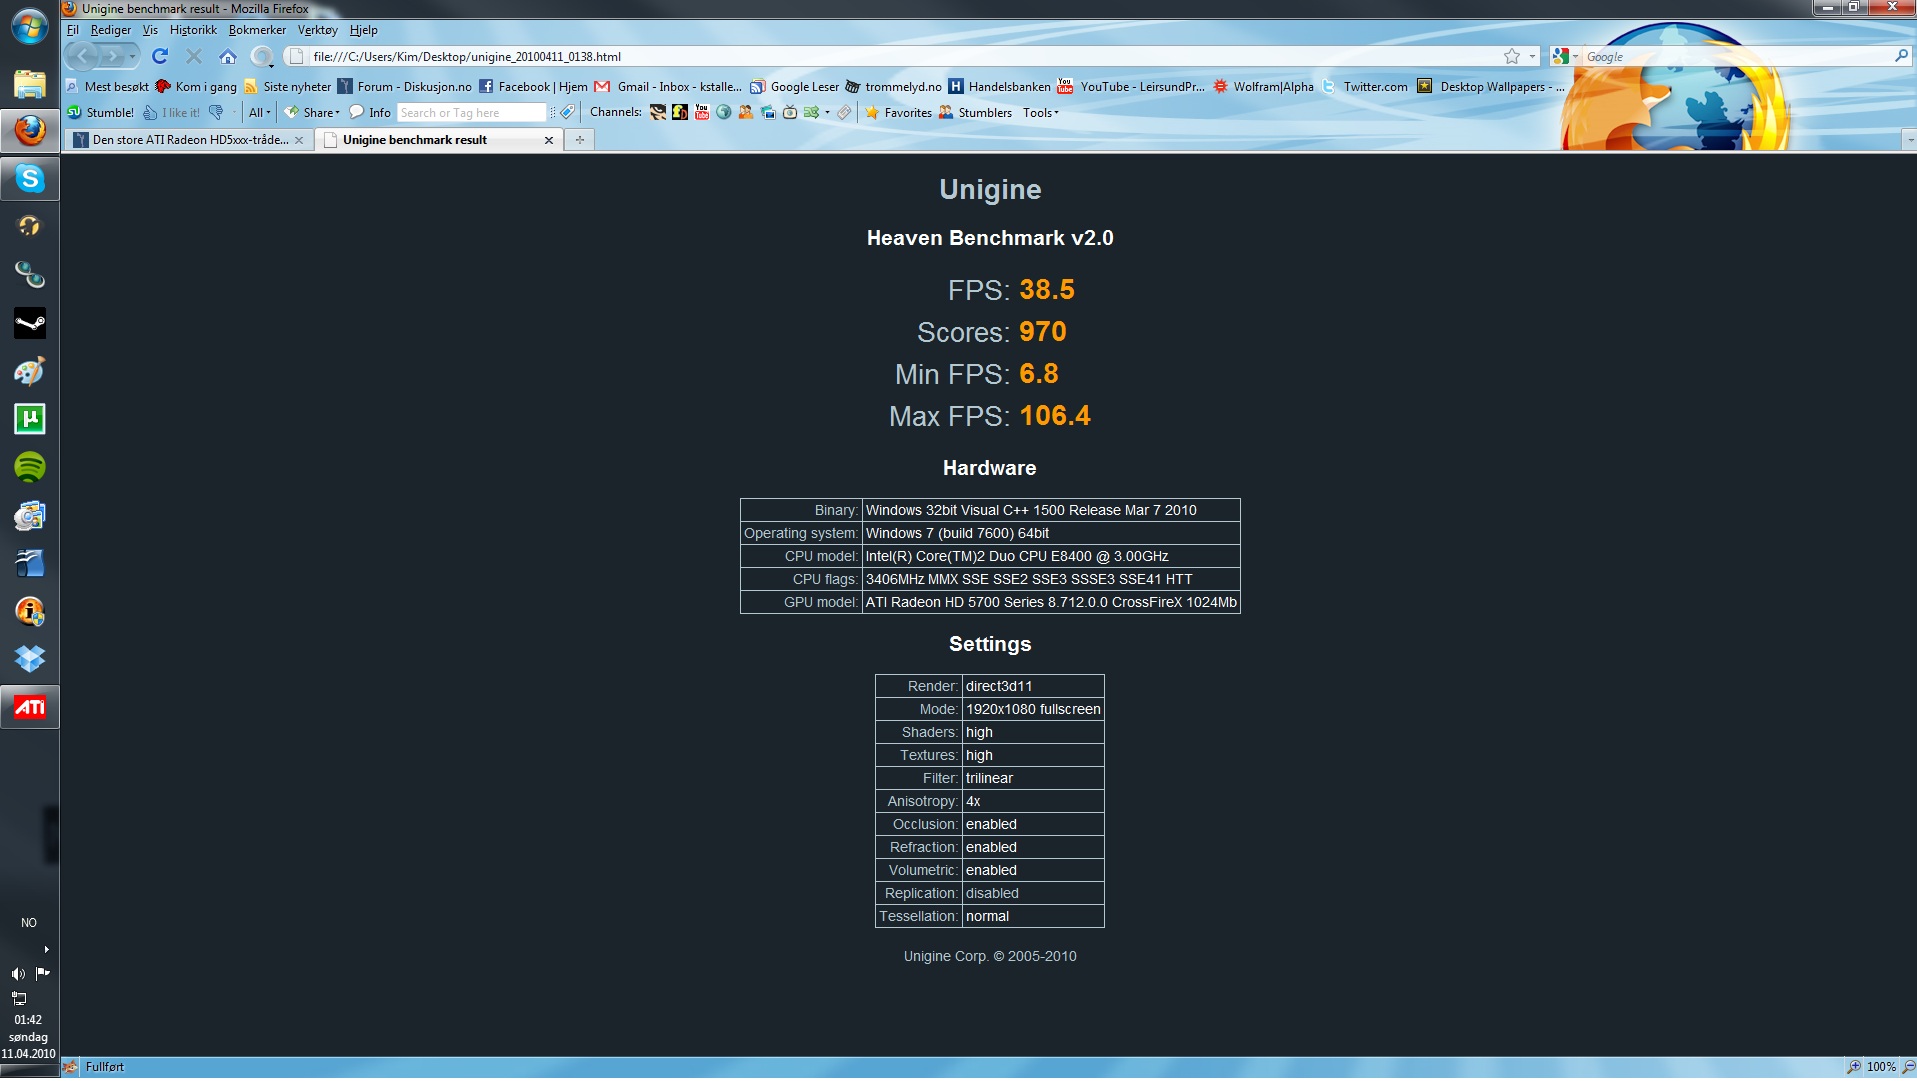Open the Historikk menu
This screenshot has height=1081, width=1917.
193,30
